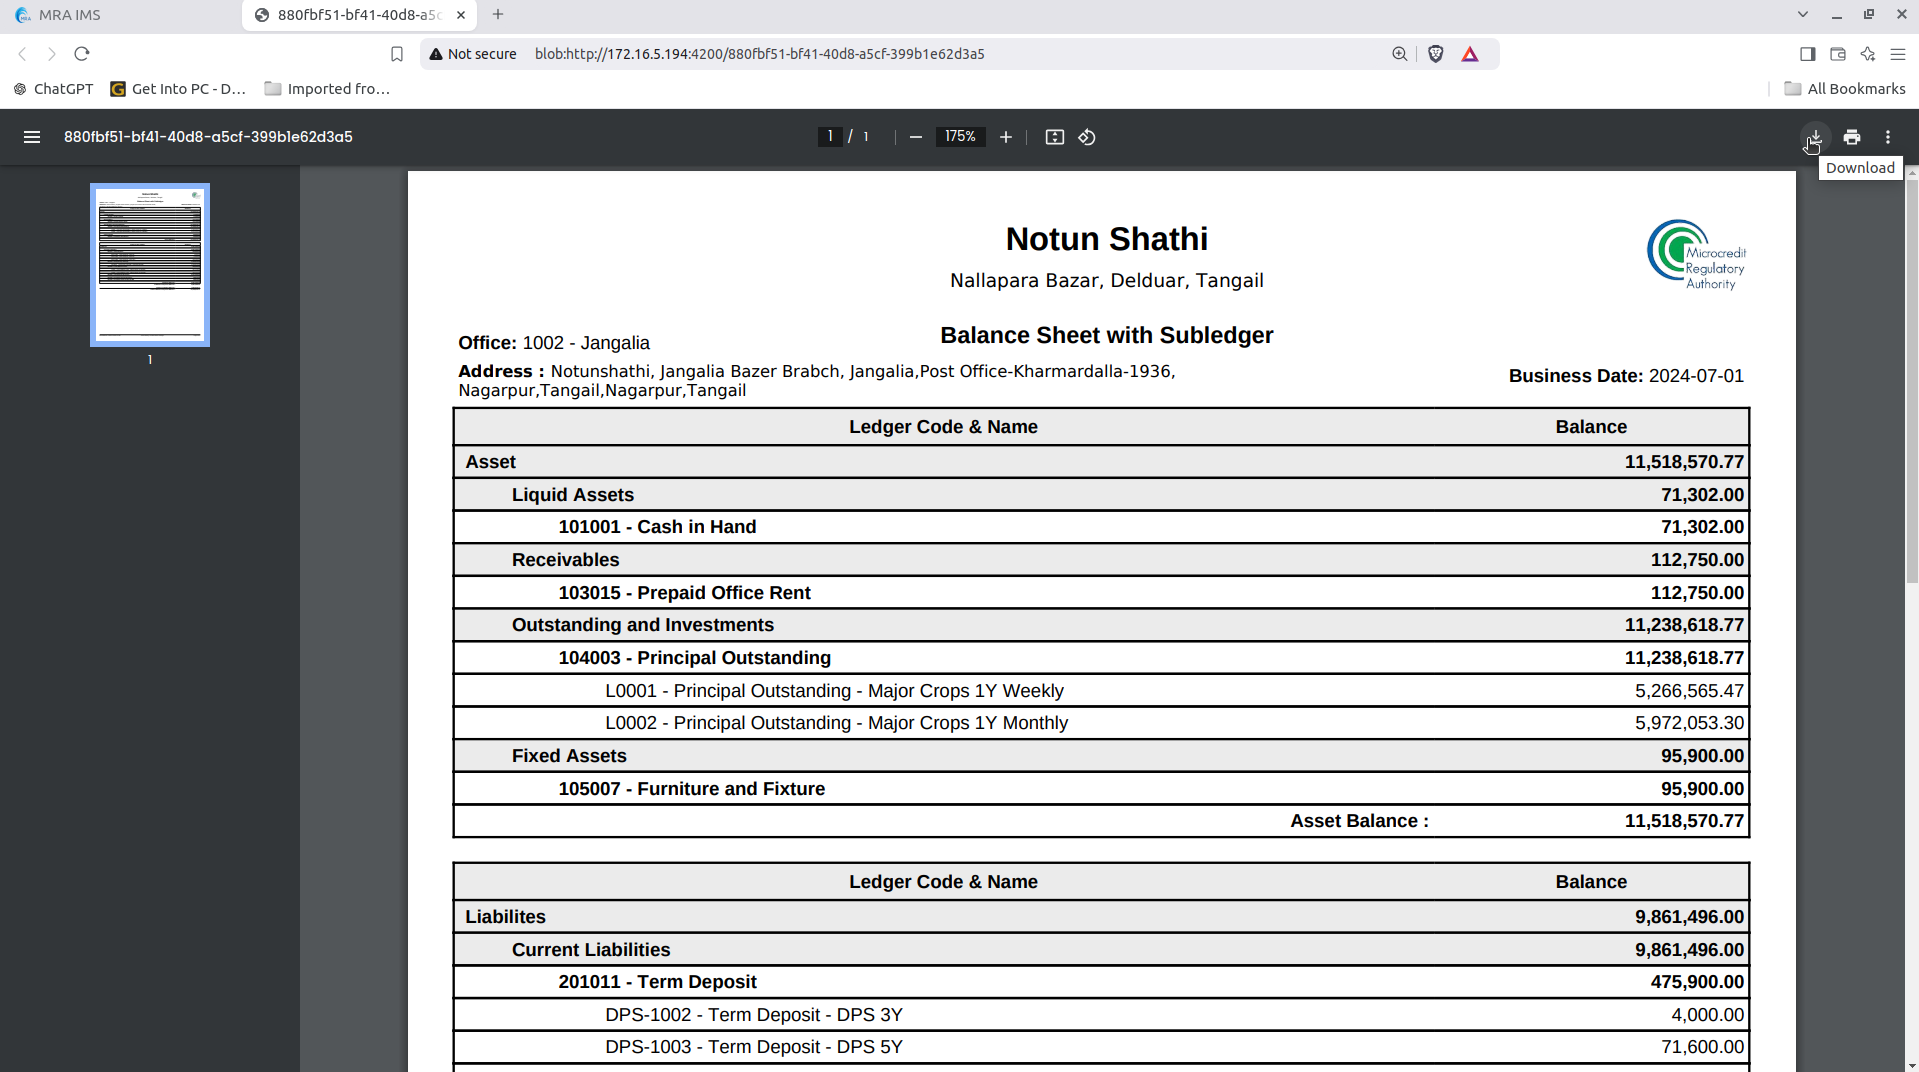
Task: Open the browser main menu
Action: click(1898, 54)
